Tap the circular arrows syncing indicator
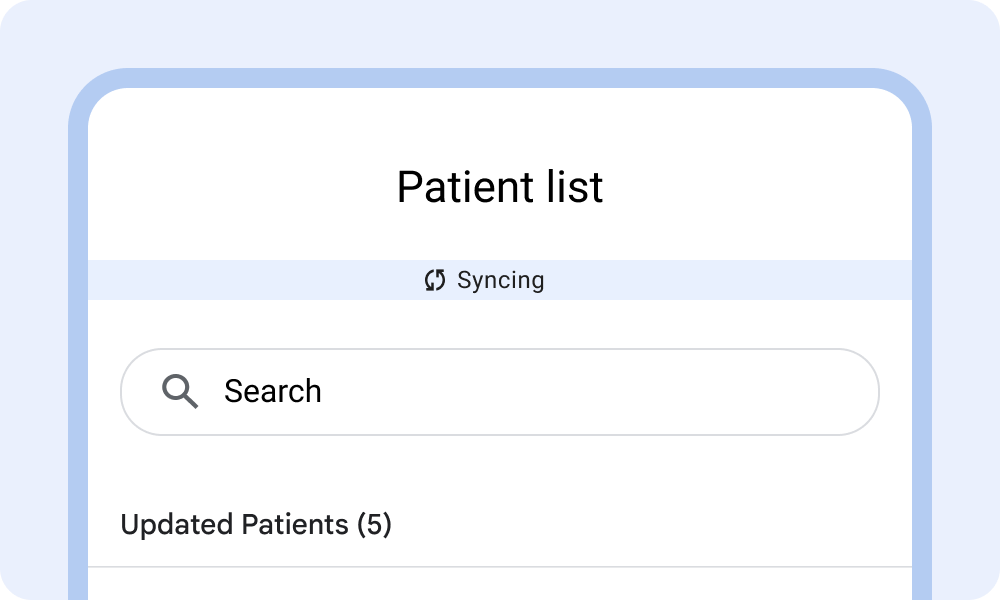This screenshot has height=600, width=1000. 433,281
